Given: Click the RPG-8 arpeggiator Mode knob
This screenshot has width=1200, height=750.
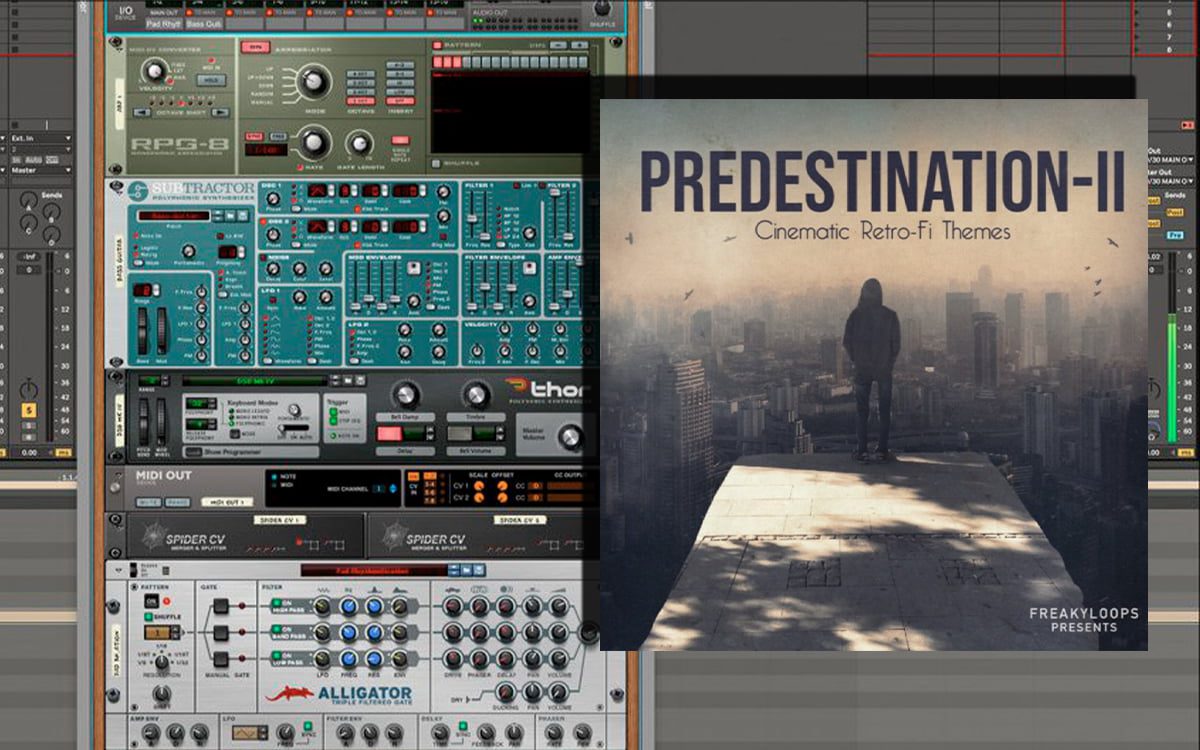Looking at the screenshot, I should (x=314, y=81).
